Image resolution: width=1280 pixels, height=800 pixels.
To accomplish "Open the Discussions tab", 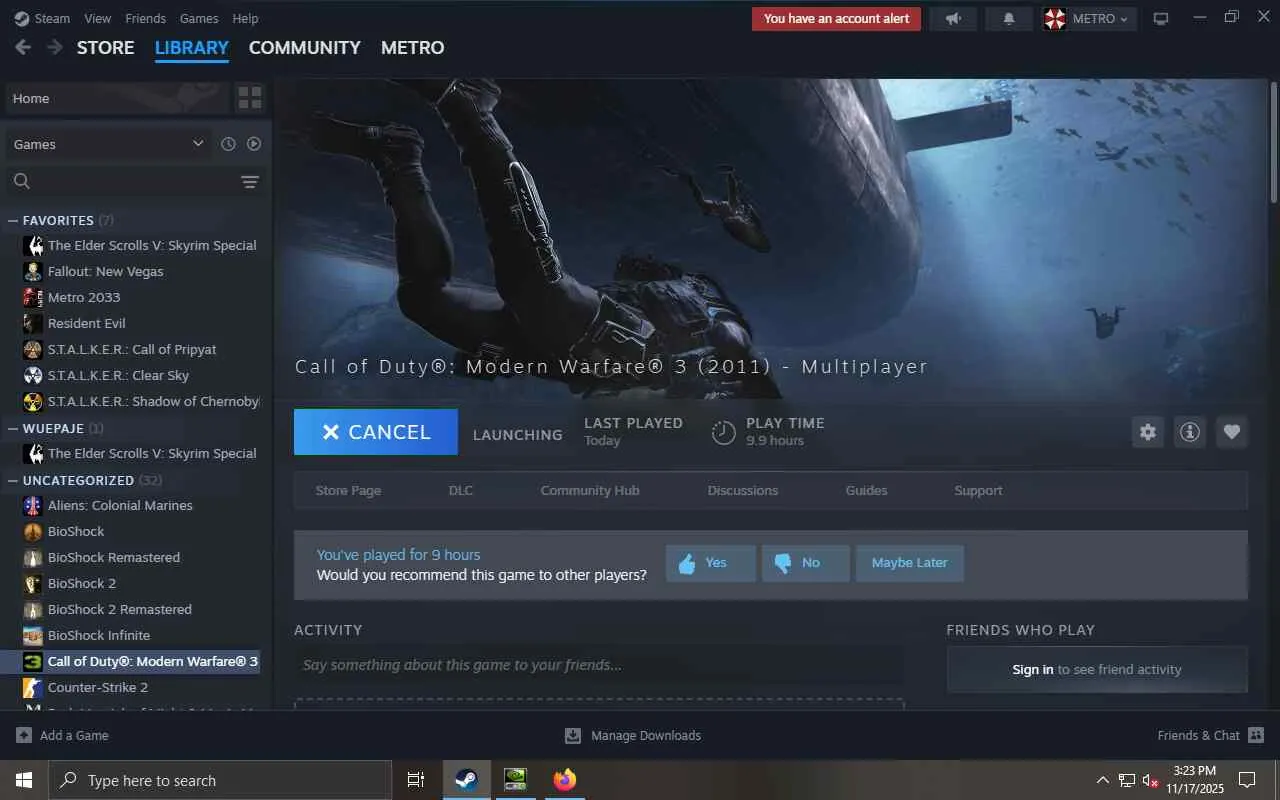I will [x=743, y=491].
